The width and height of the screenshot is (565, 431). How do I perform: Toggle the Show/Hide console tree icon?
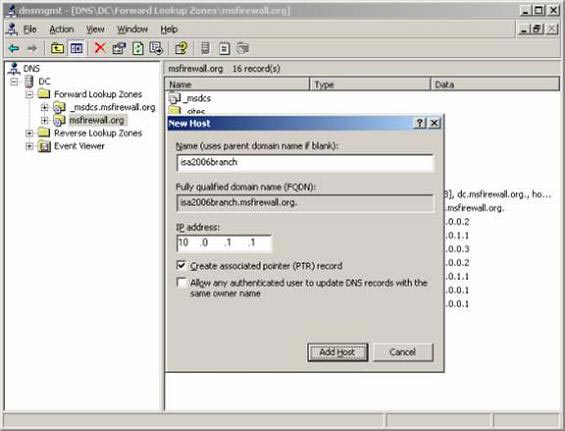(x=76, y=48)
